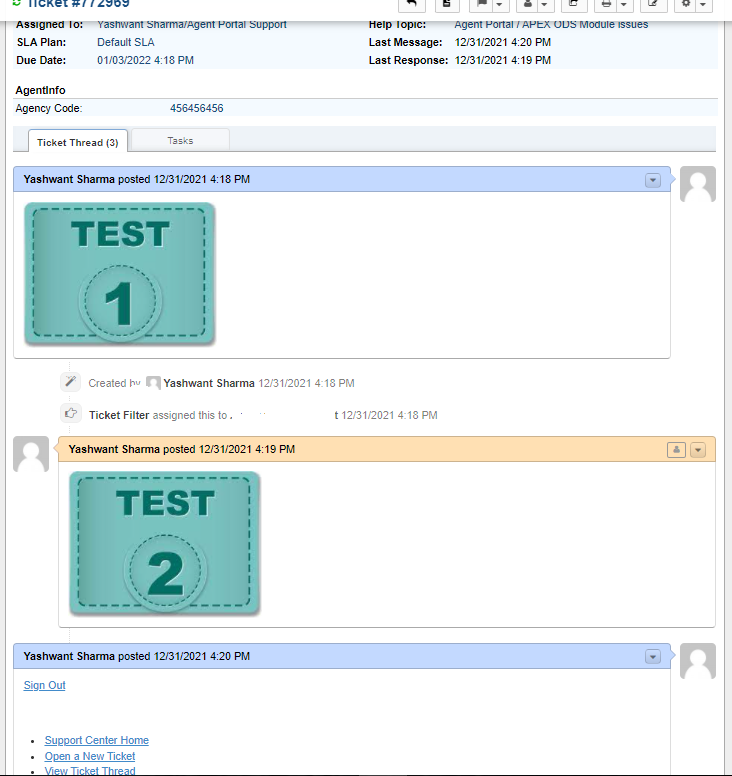
Task: Open the TEST 1 image thumbnail
Action: pos(120,273)
